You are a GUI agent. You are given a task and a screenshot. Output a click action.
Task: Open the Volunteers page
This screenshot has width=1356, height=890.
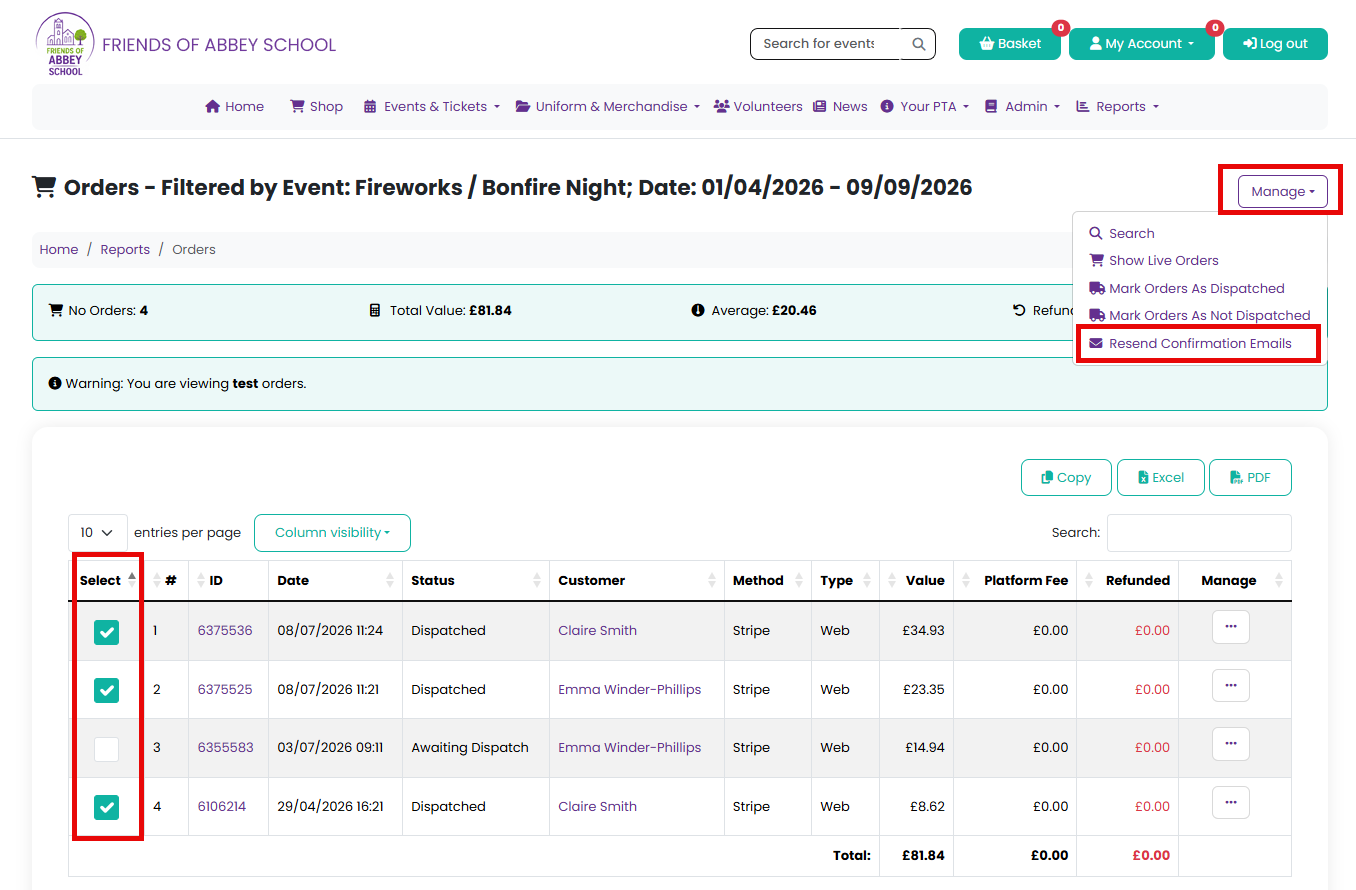tap(758, 107)
